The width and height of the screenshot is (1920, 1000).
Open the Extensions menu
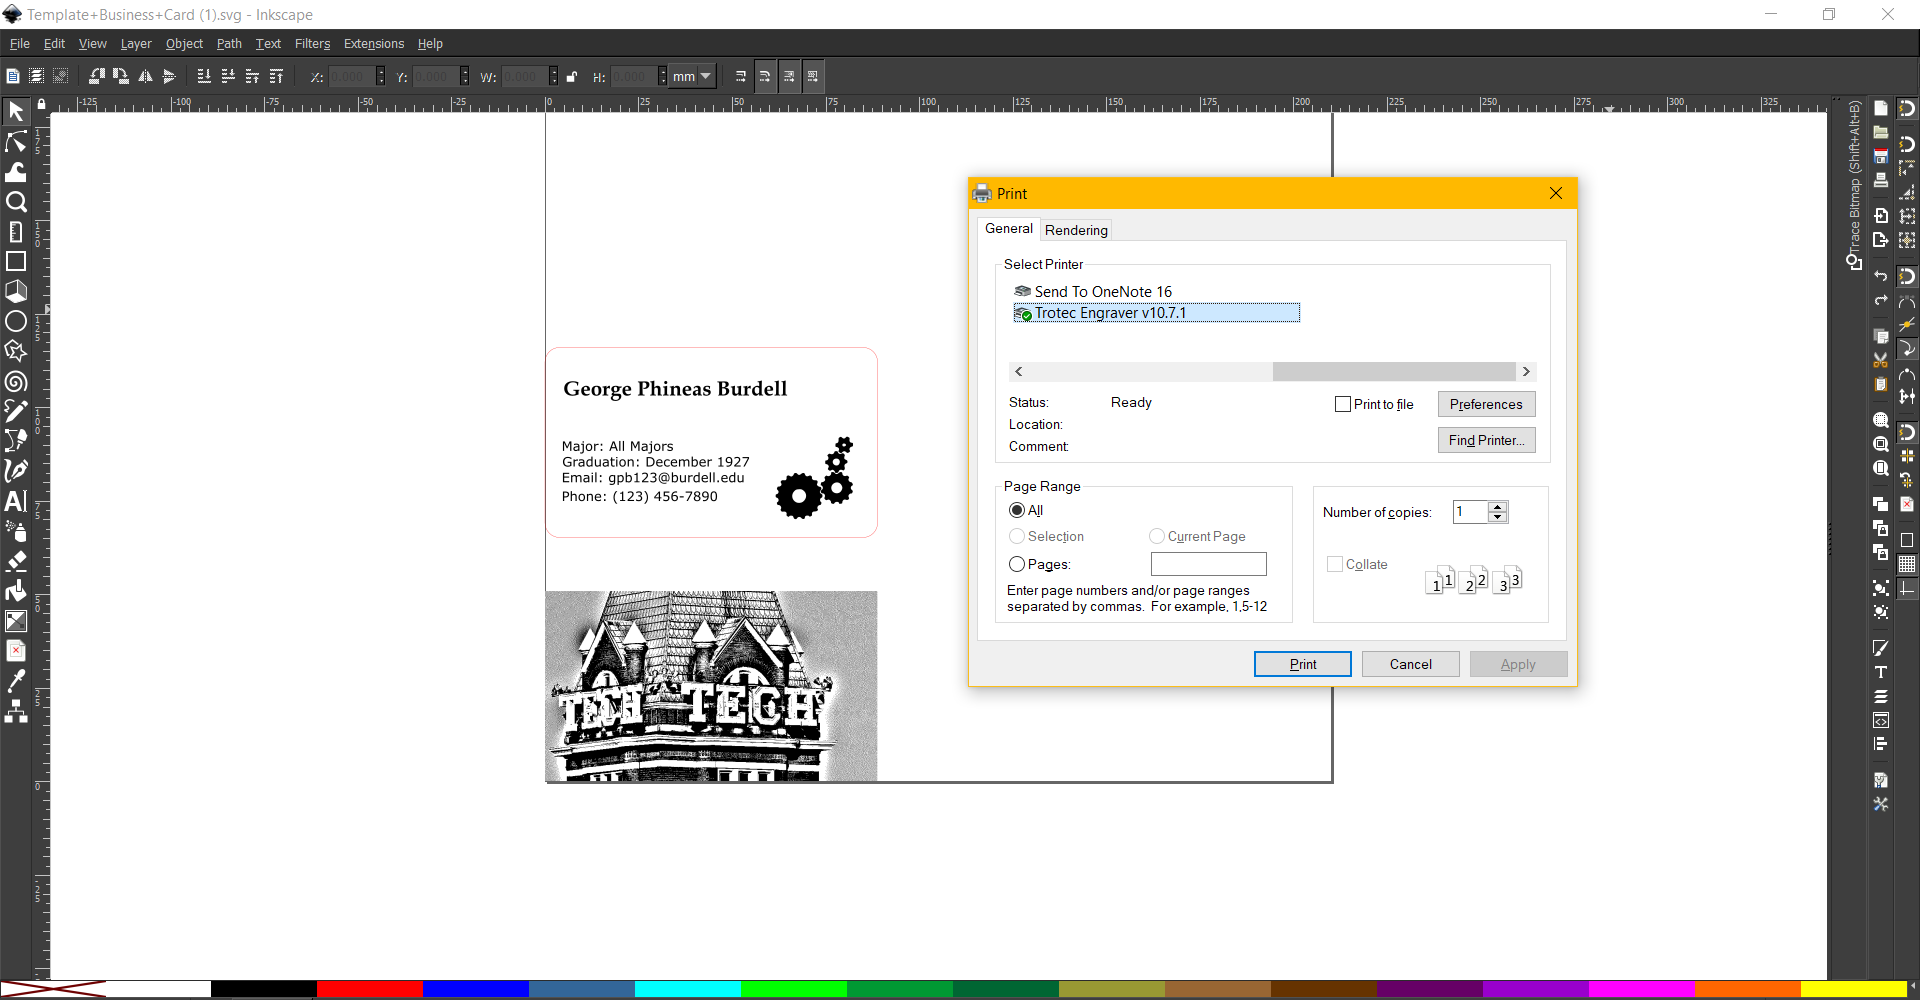pyautogui.click(x=374, y=44)
